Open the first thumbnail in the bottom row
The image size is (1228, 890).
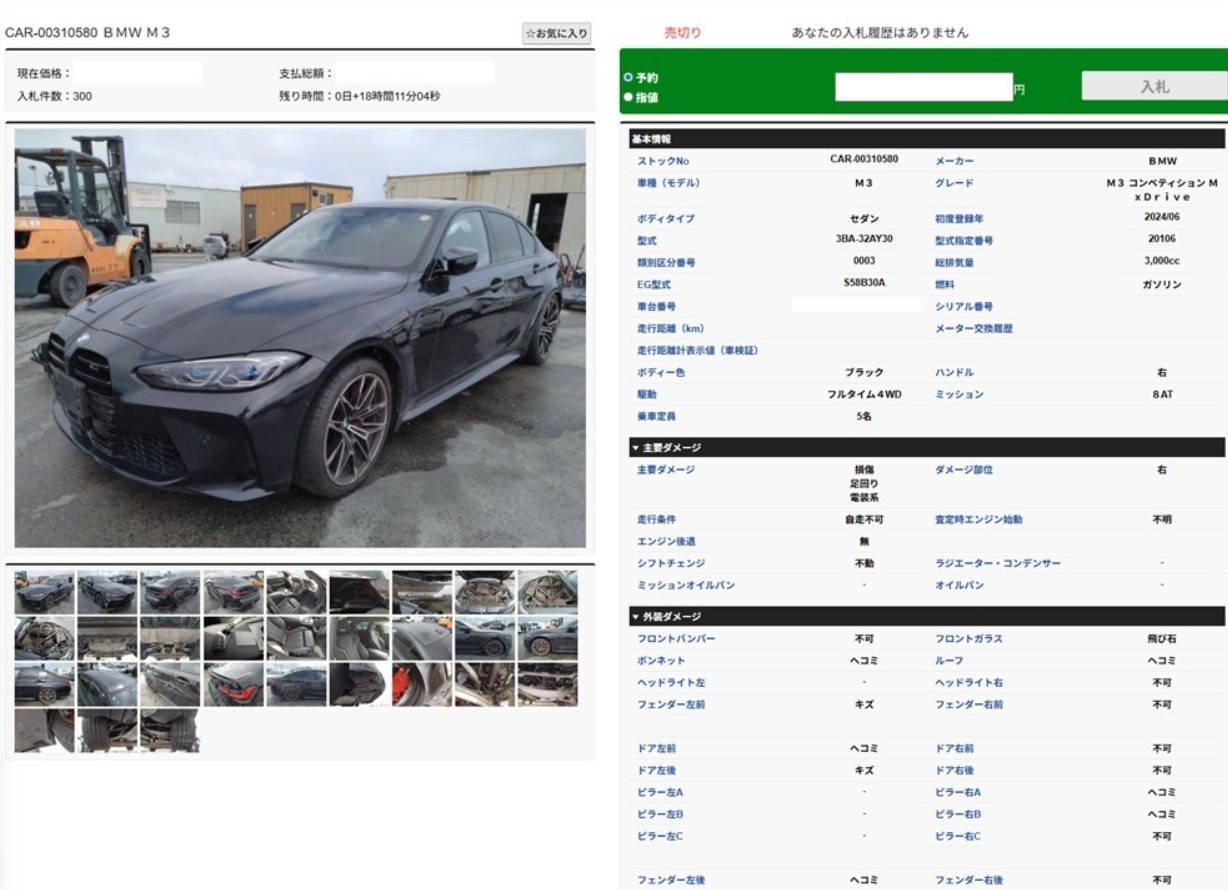(x=44, y=730)
